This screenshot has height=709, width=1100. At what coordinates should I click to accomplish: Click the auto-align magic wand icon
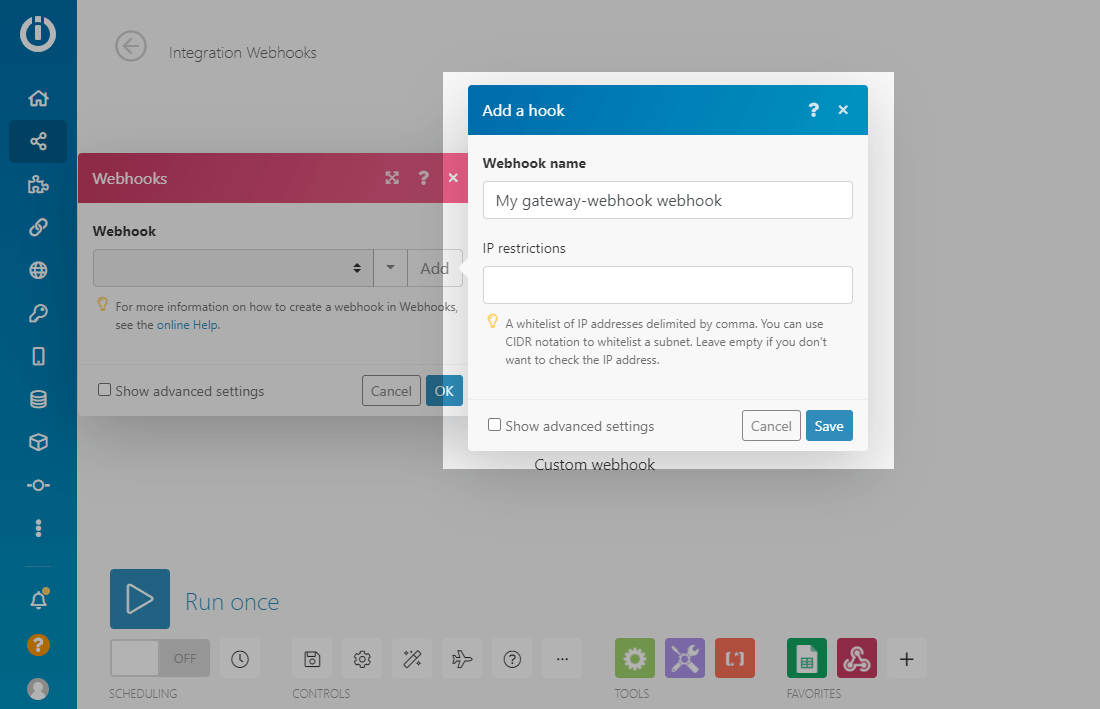pyautogui.click(x=412, y=658)
